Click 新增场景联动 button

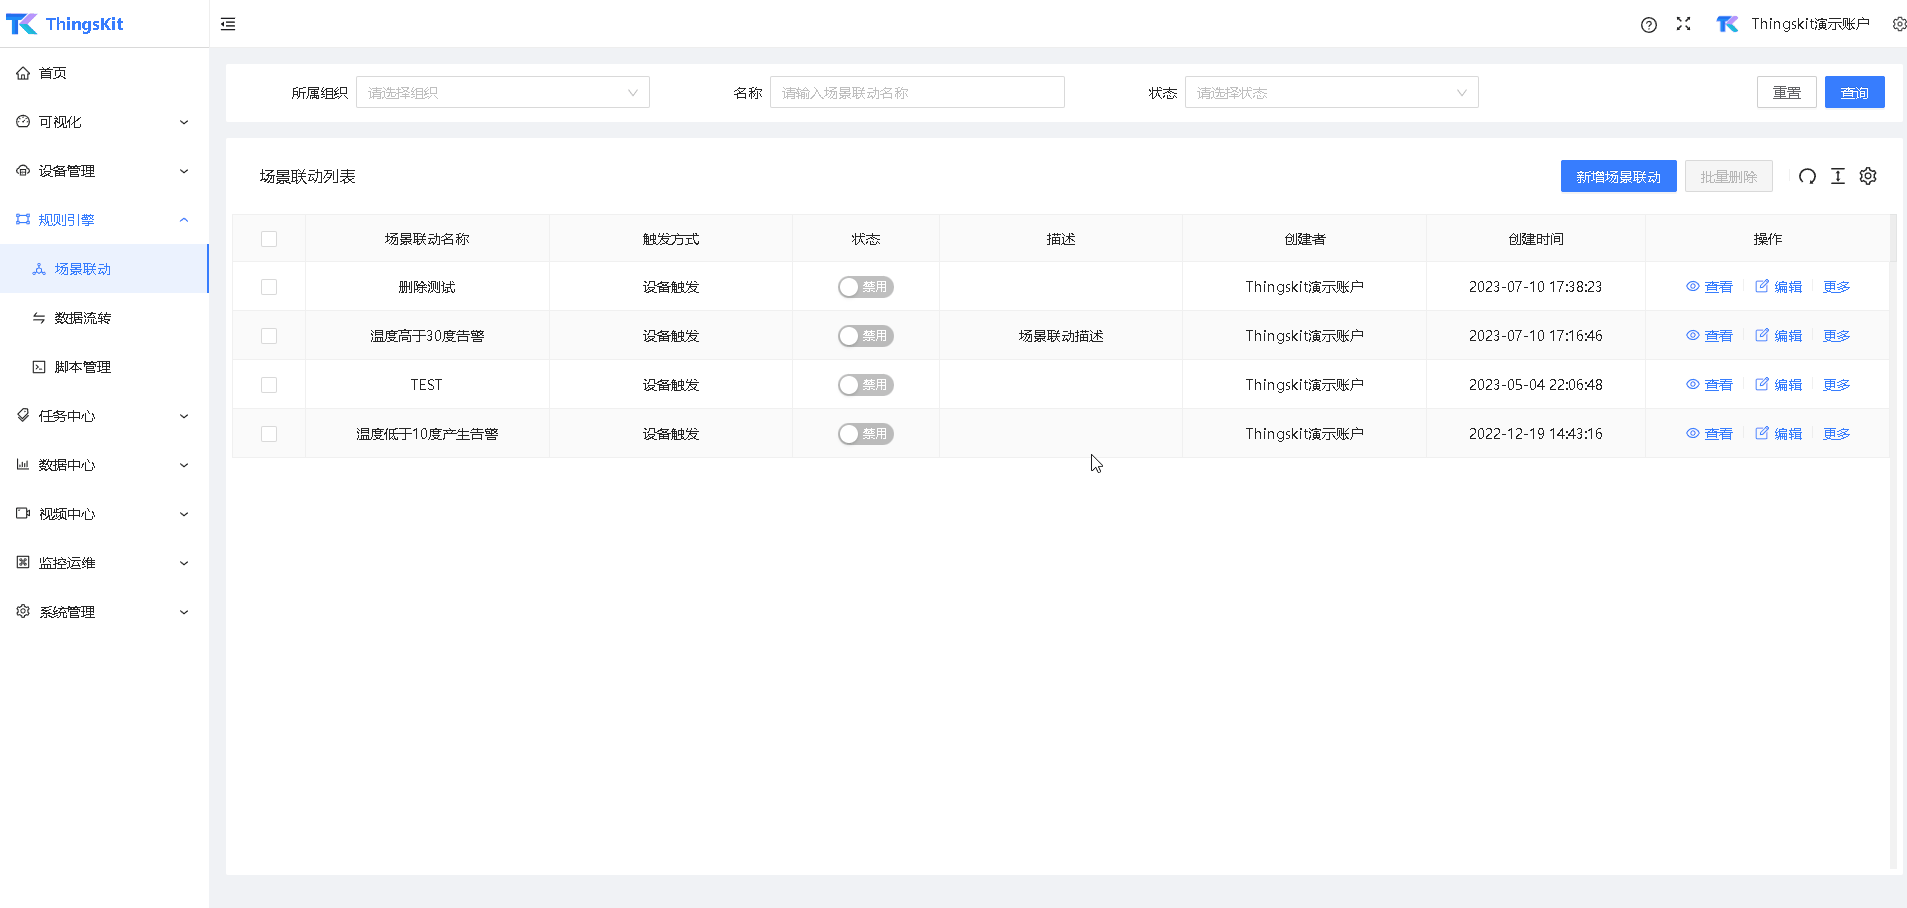tap(1619, 176)
